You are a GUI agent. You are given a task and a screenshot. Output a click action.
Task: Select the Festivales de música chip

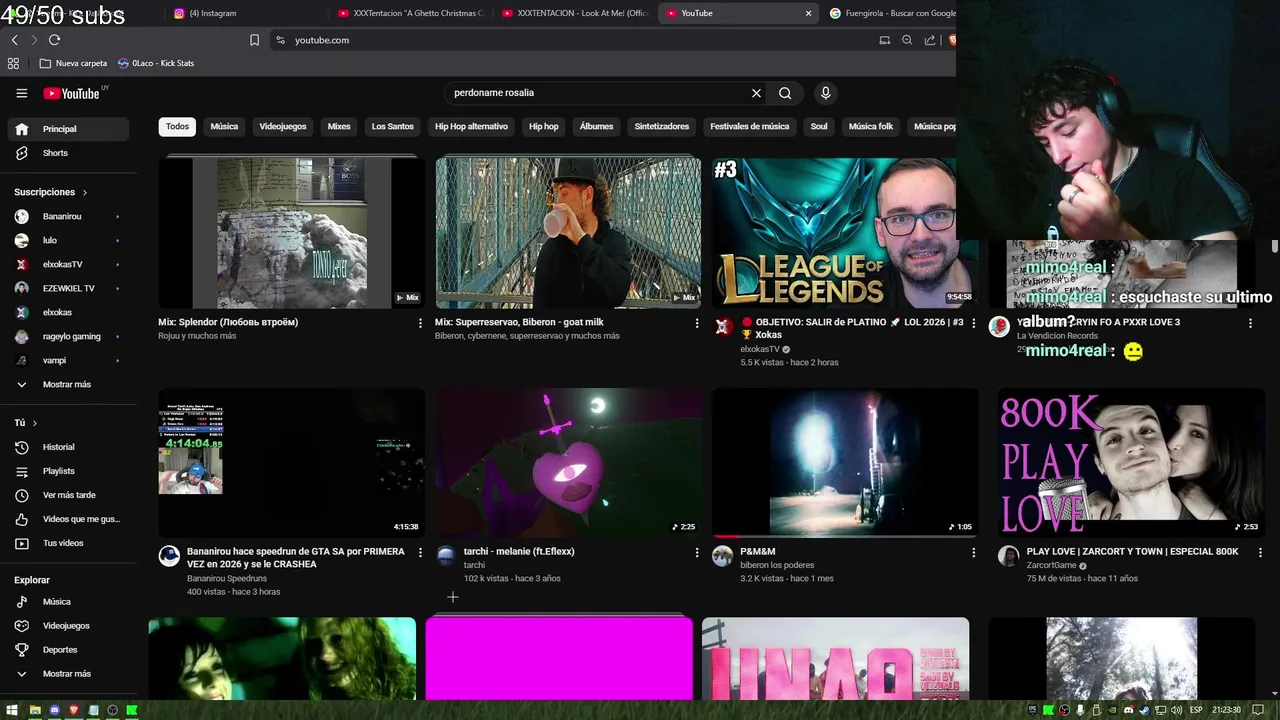750,127
